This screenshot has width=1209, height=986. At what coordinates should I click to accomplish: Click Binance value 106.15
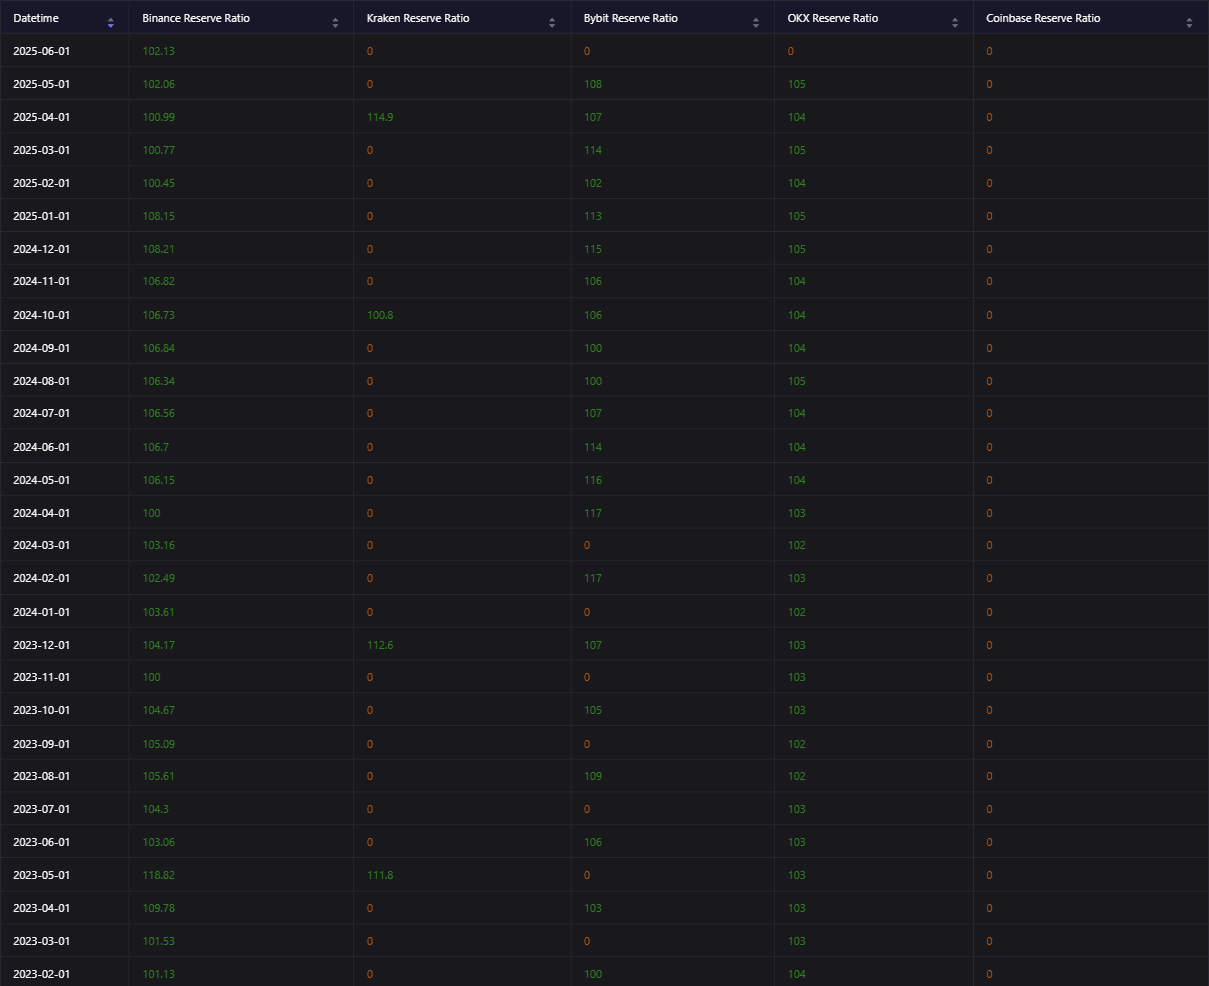[158, 480]
